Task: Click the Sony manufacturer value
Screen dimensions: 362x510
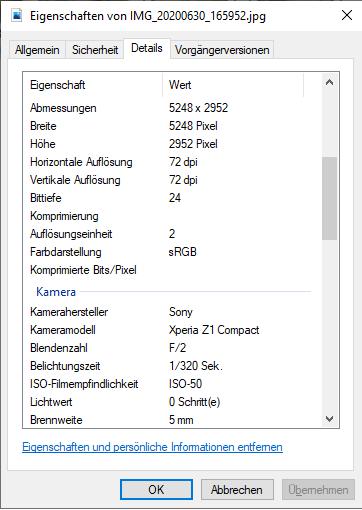Action: tap(181, 312)
